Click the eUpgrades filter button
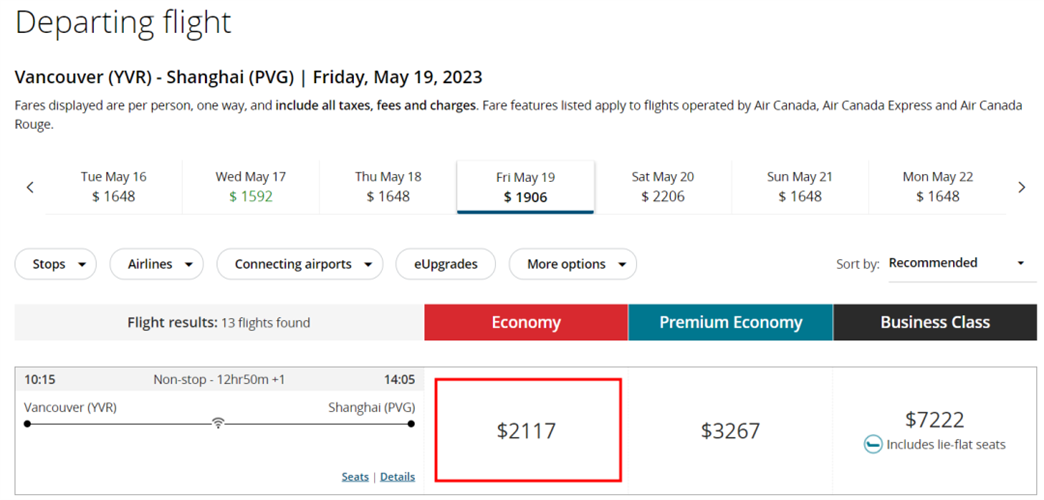The height and width of the screenshot is (500, 1044). tap(445, 264)
